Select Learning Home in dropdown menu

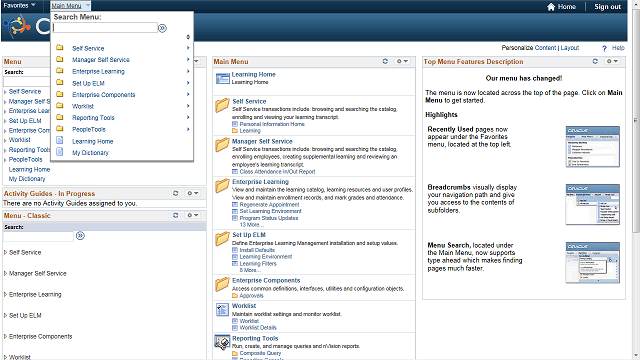pos(93,141)
